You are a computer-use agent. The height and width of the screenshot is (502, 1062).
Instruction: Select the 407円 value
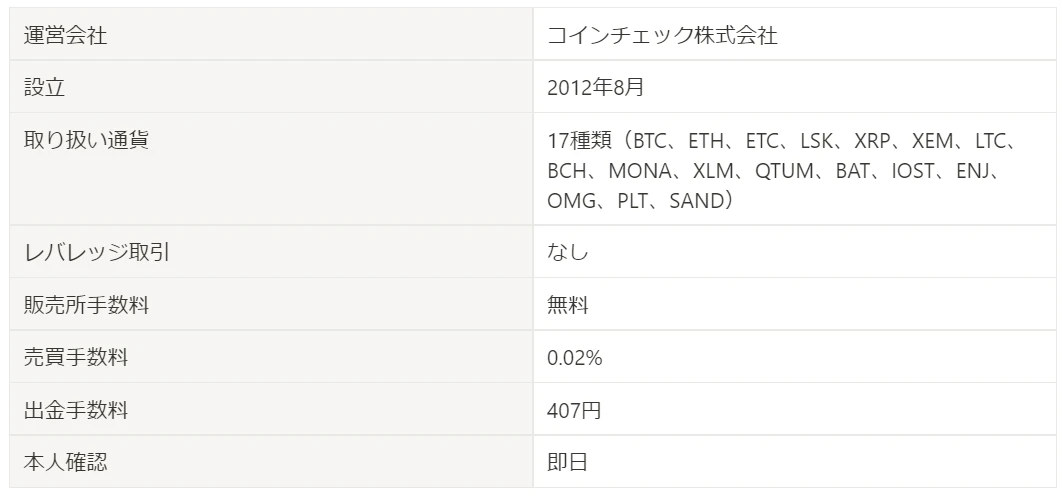[x=574, y=410]
